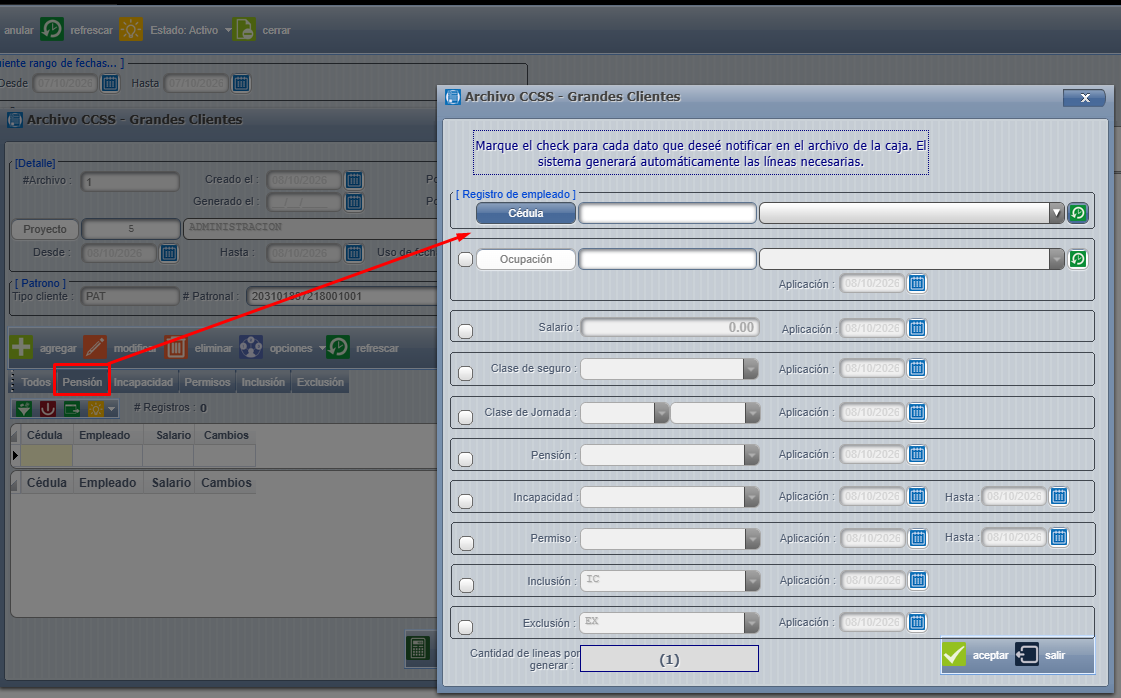This screenshot has width=1121, height=698.
Task: Enable the Ocupación checkbox
Action: click(465, 260)
